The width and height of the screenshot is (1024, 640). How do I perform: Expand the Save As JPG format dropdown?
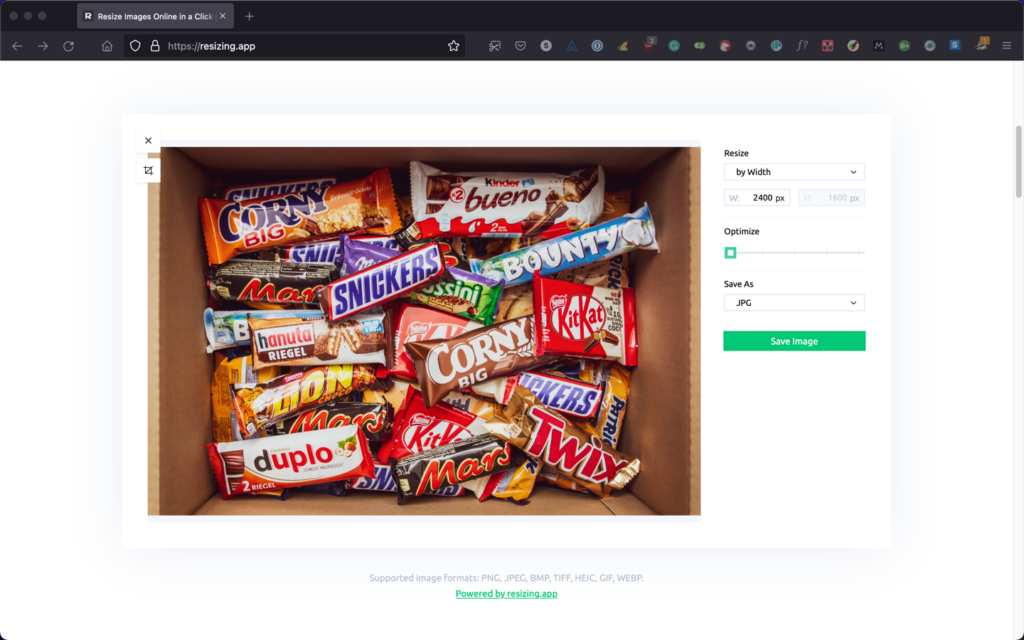tap(794, 303)
